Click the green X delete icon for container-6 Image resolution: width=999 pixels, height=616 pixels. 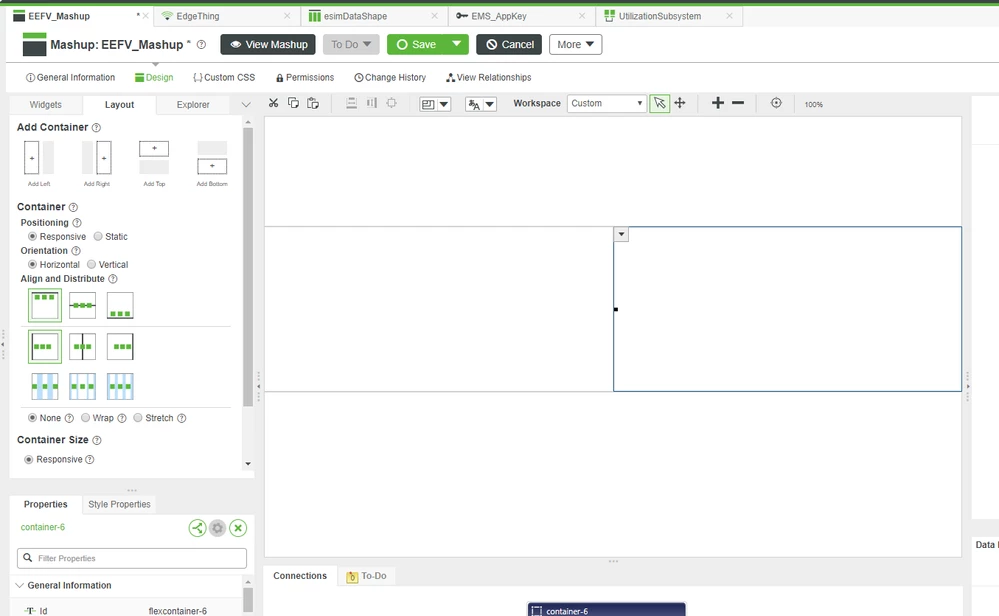[x=238, y=528]
